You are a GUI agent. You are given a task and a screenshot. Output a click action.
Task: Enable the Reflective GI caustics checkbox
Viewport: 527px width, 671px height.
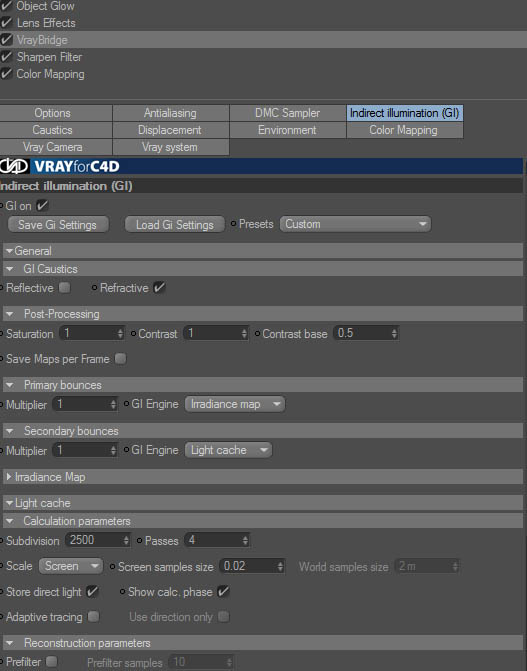click(65, 288)
